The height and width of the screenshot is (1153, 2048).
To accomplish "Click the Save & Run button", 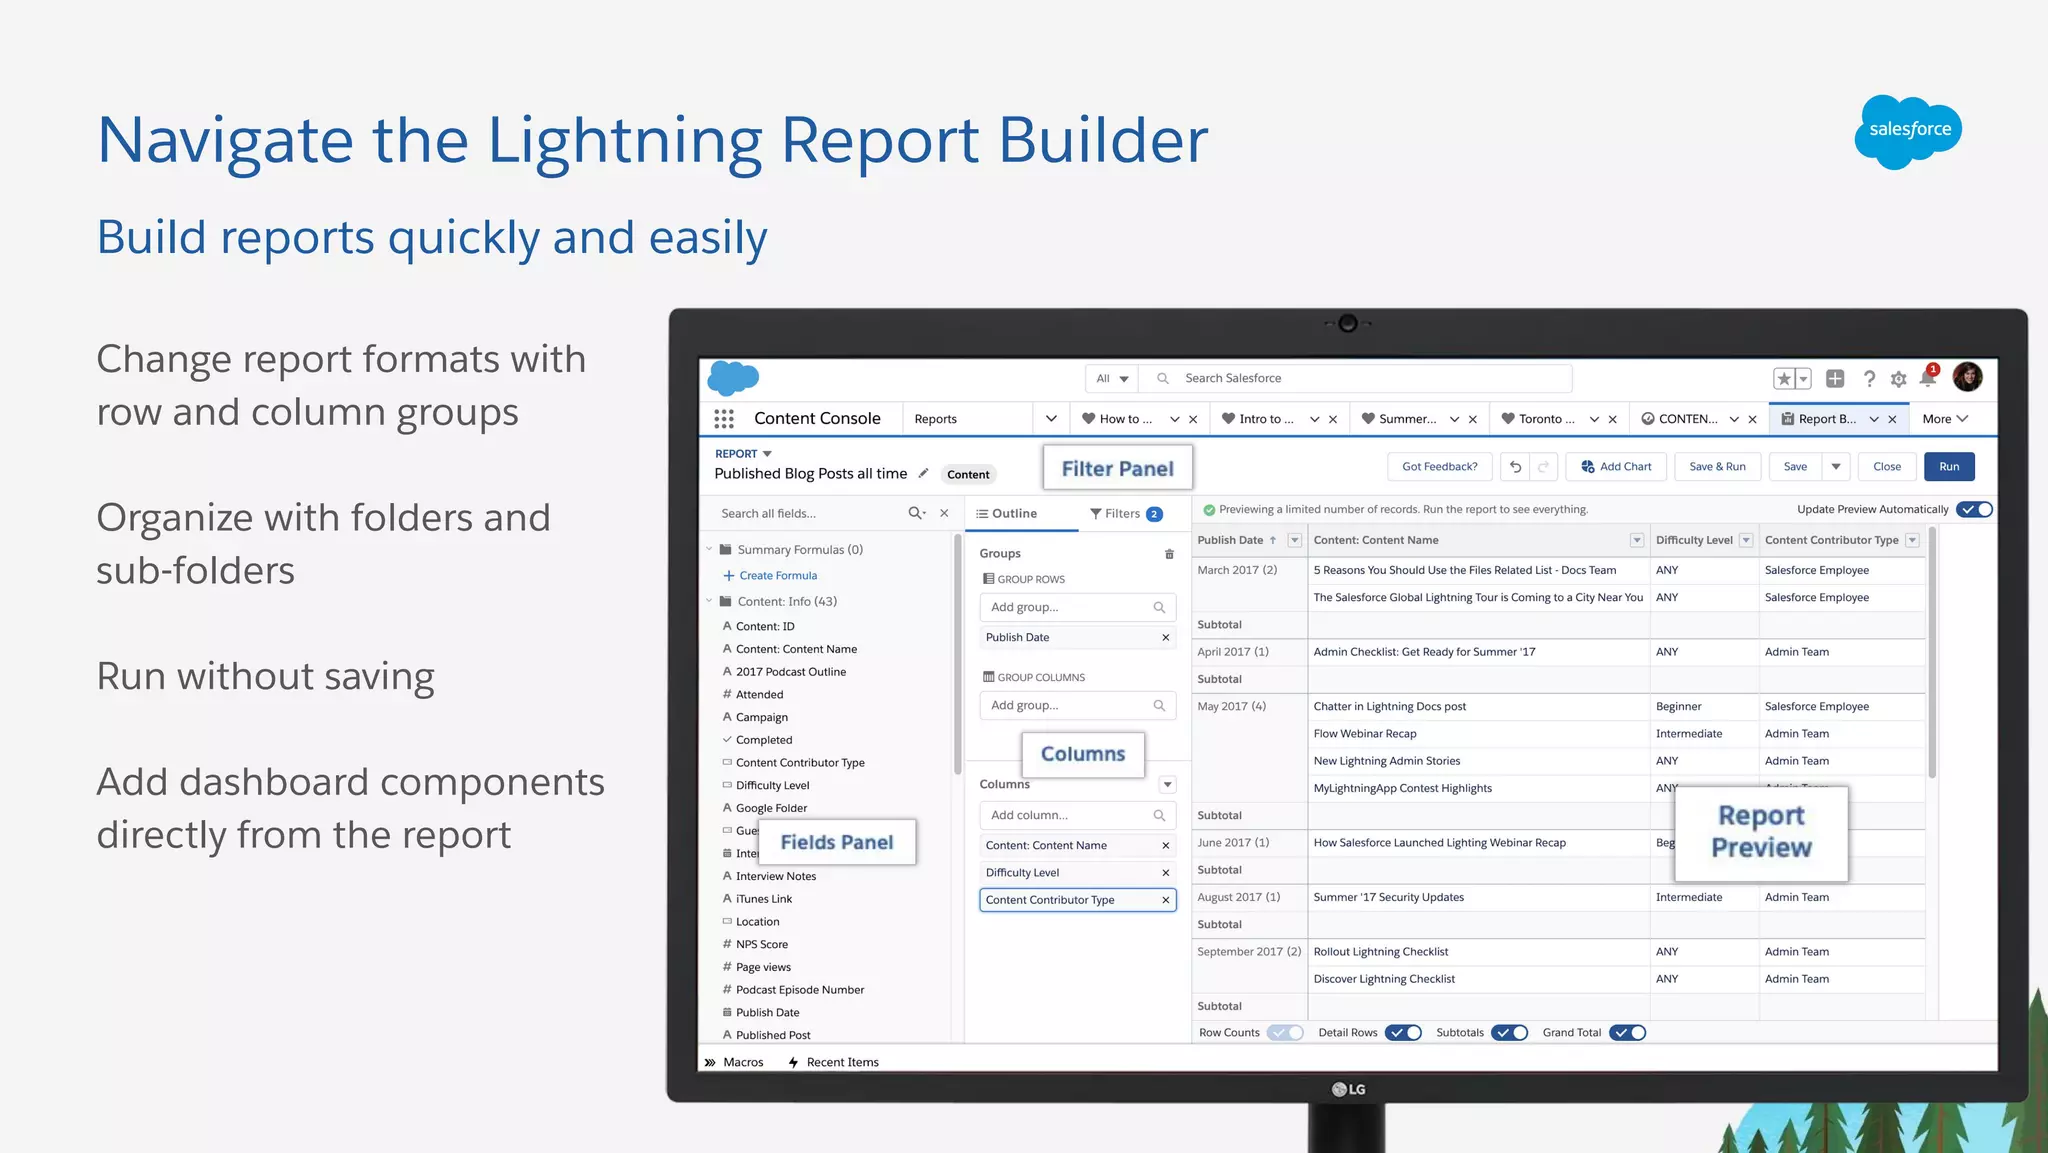I will click(1717, 467).
